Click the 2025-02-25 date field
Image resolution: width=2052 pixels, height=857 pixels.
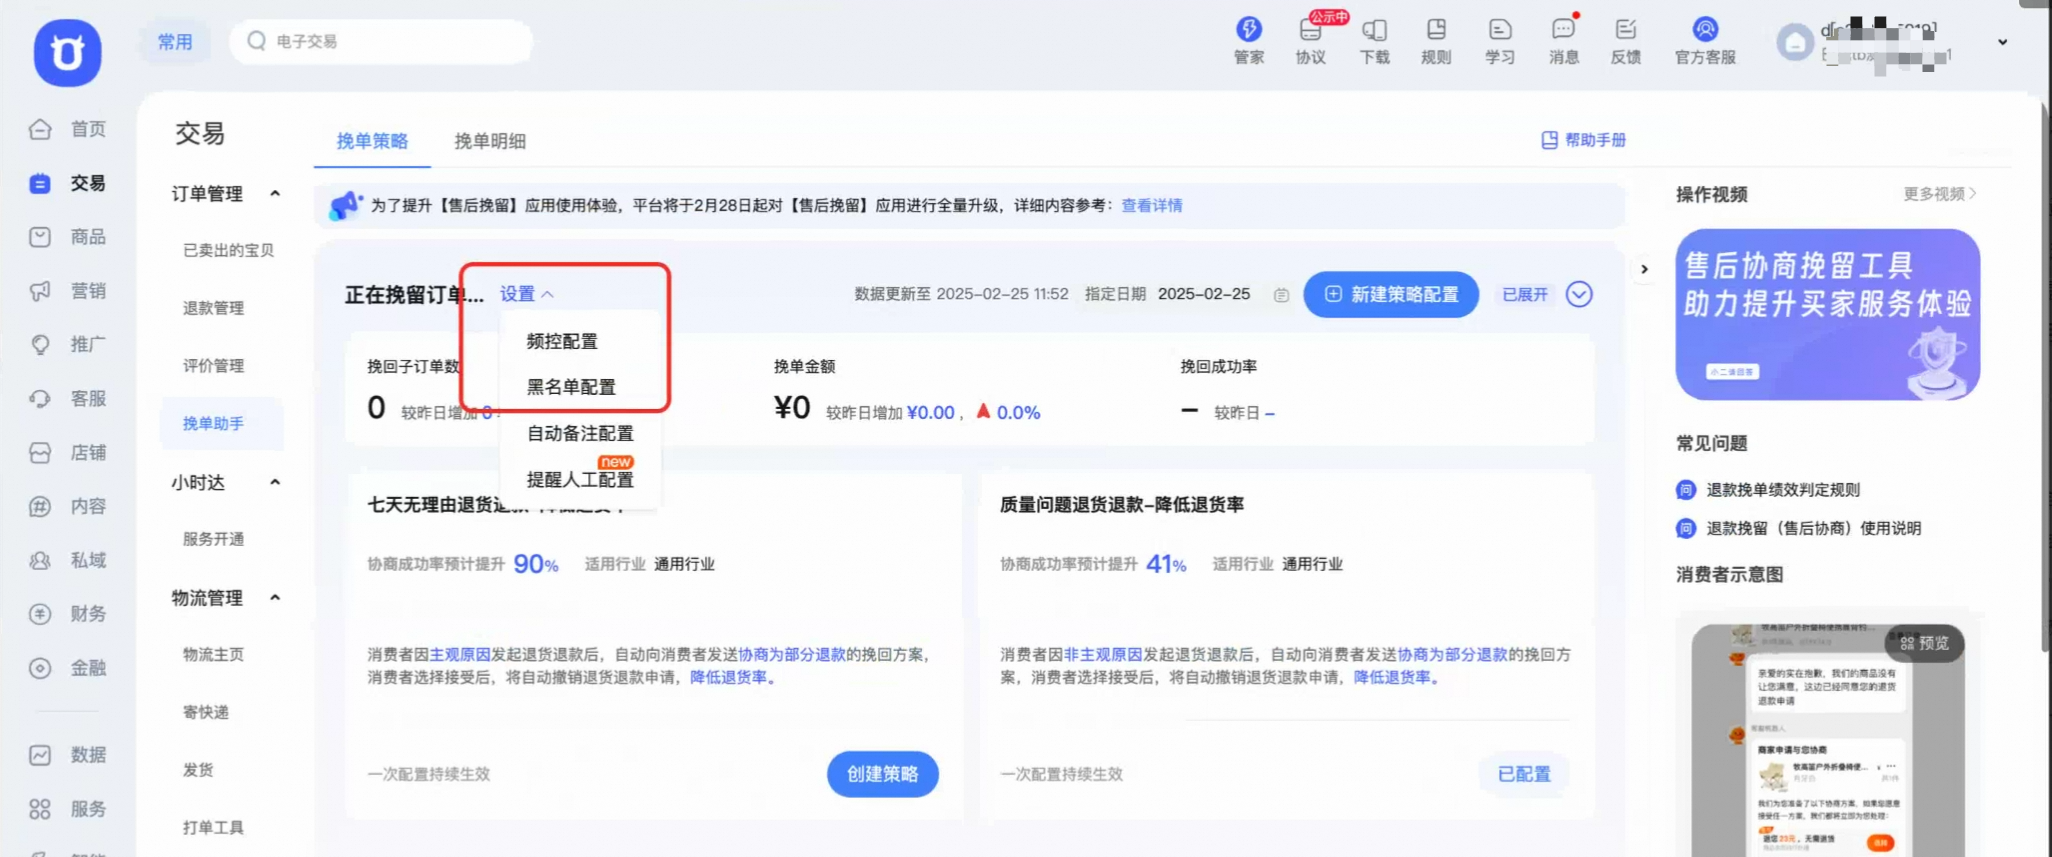click(x=1204, y=294)
